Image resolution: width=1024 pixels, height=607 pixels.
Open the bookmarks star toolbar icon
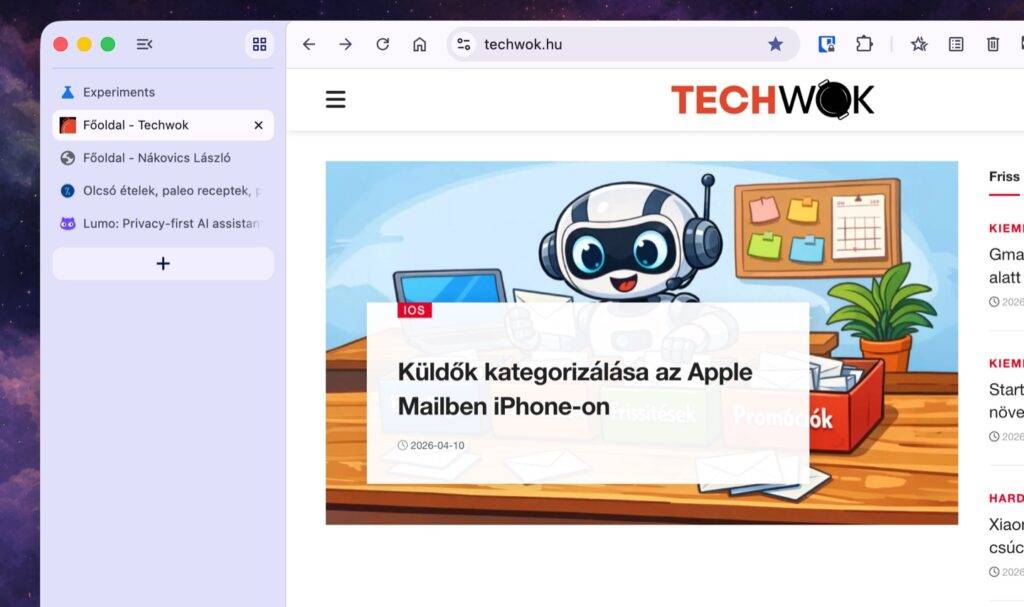pos(919,44)
